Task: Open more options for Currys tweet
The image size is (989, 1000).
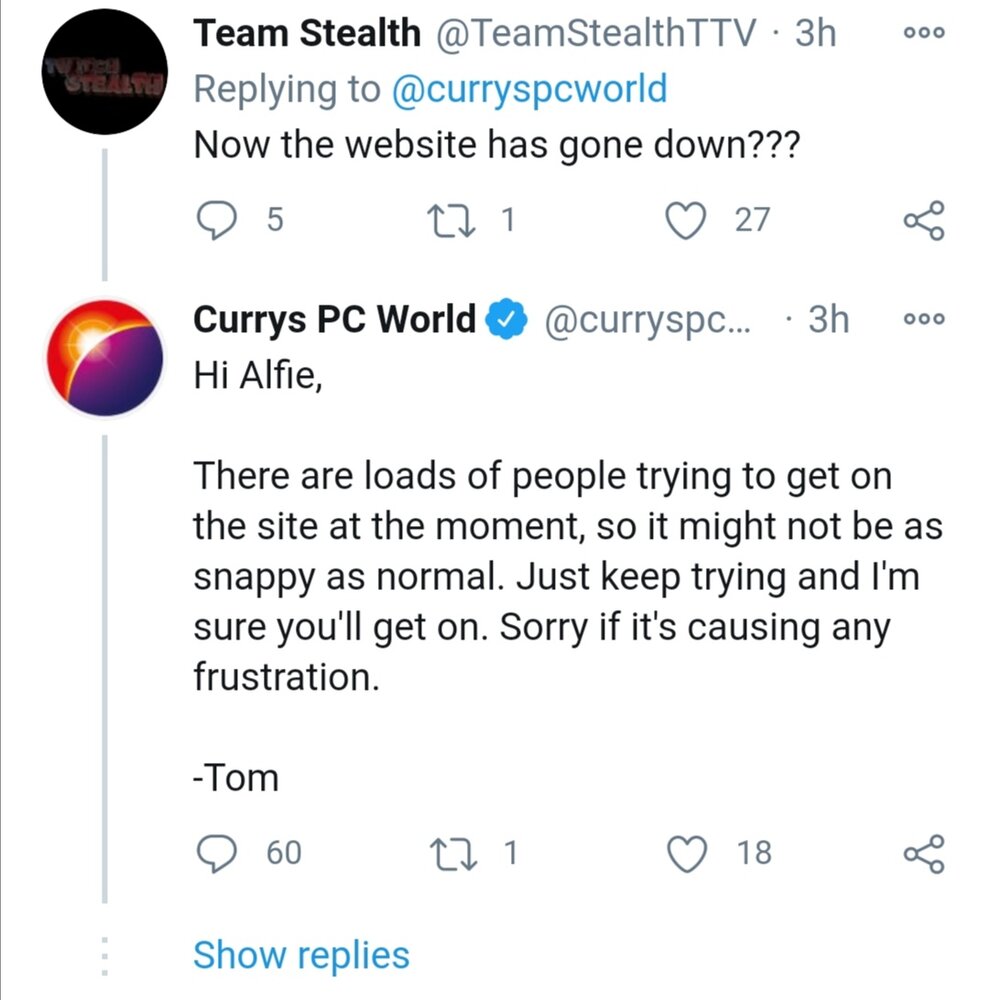Action: click(924, 319)
